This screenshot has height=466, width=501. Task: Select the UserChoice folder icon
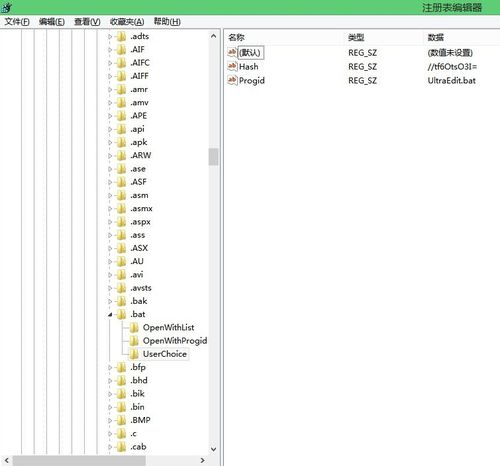pyautogui.click(x=134, y=354)
